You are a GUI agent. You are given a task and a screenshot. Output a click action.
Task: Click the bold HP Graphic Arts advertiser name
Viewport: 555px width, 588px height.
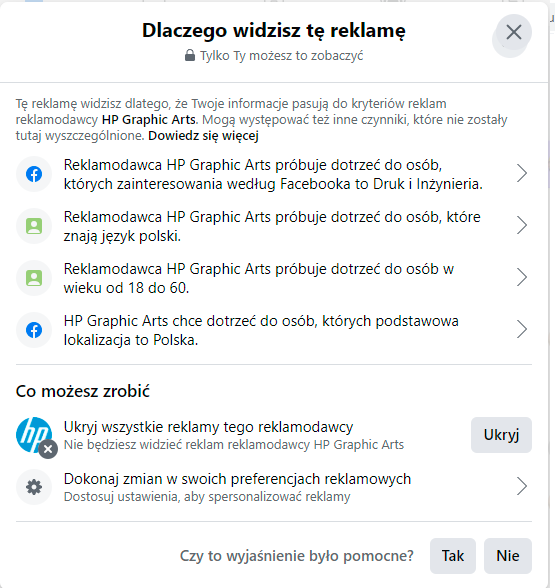click(149, 120)
